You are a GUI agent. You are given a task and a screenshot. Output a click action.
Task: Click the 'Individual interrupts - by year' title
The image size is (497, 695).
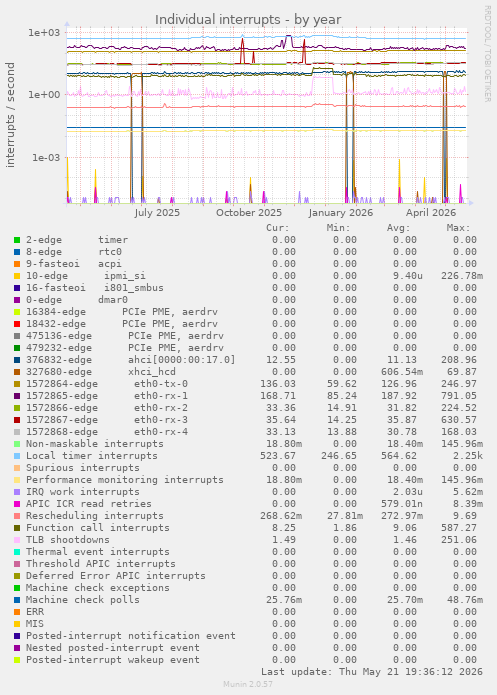tap(248, 20)
